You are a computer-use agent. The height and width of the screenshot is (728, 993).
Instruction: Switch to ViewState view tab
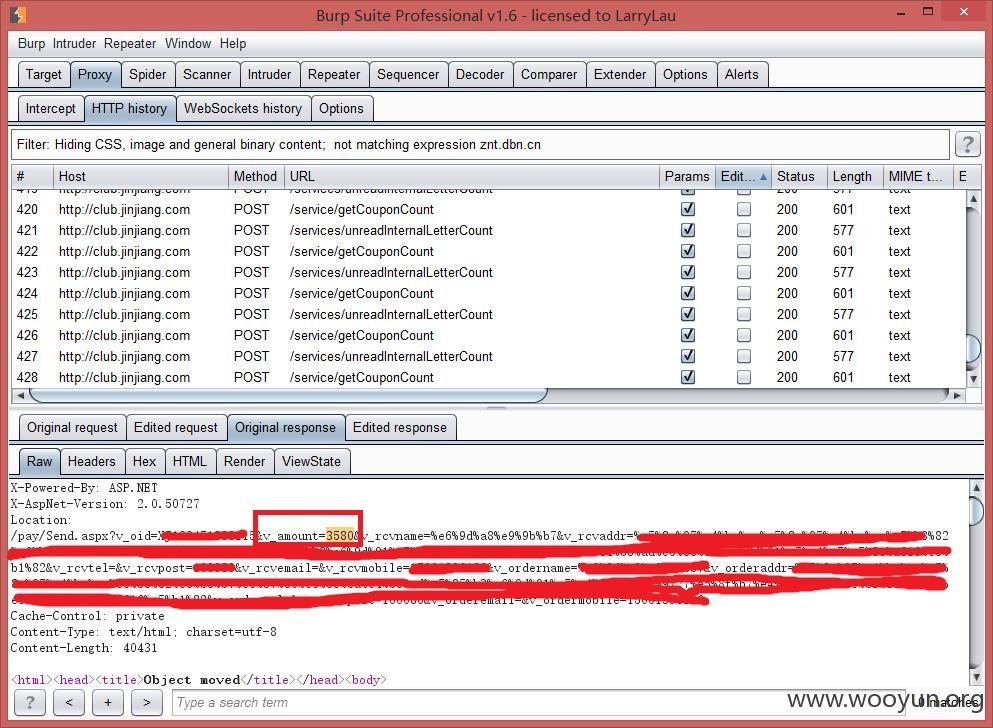tap(312, 461)
